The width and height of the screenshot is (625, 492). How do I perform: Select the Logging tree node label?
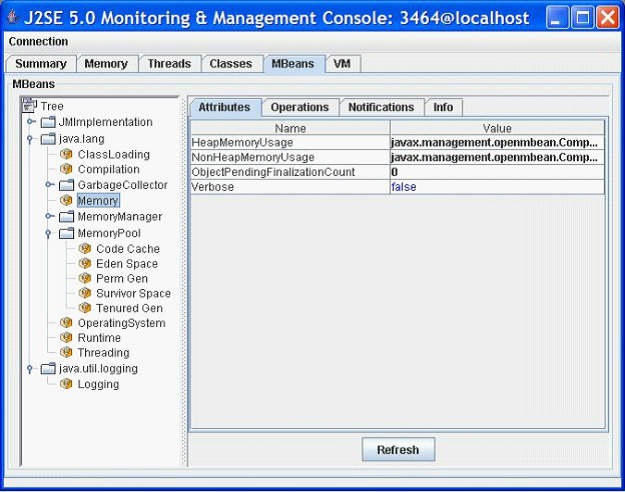tap(98, 384)
